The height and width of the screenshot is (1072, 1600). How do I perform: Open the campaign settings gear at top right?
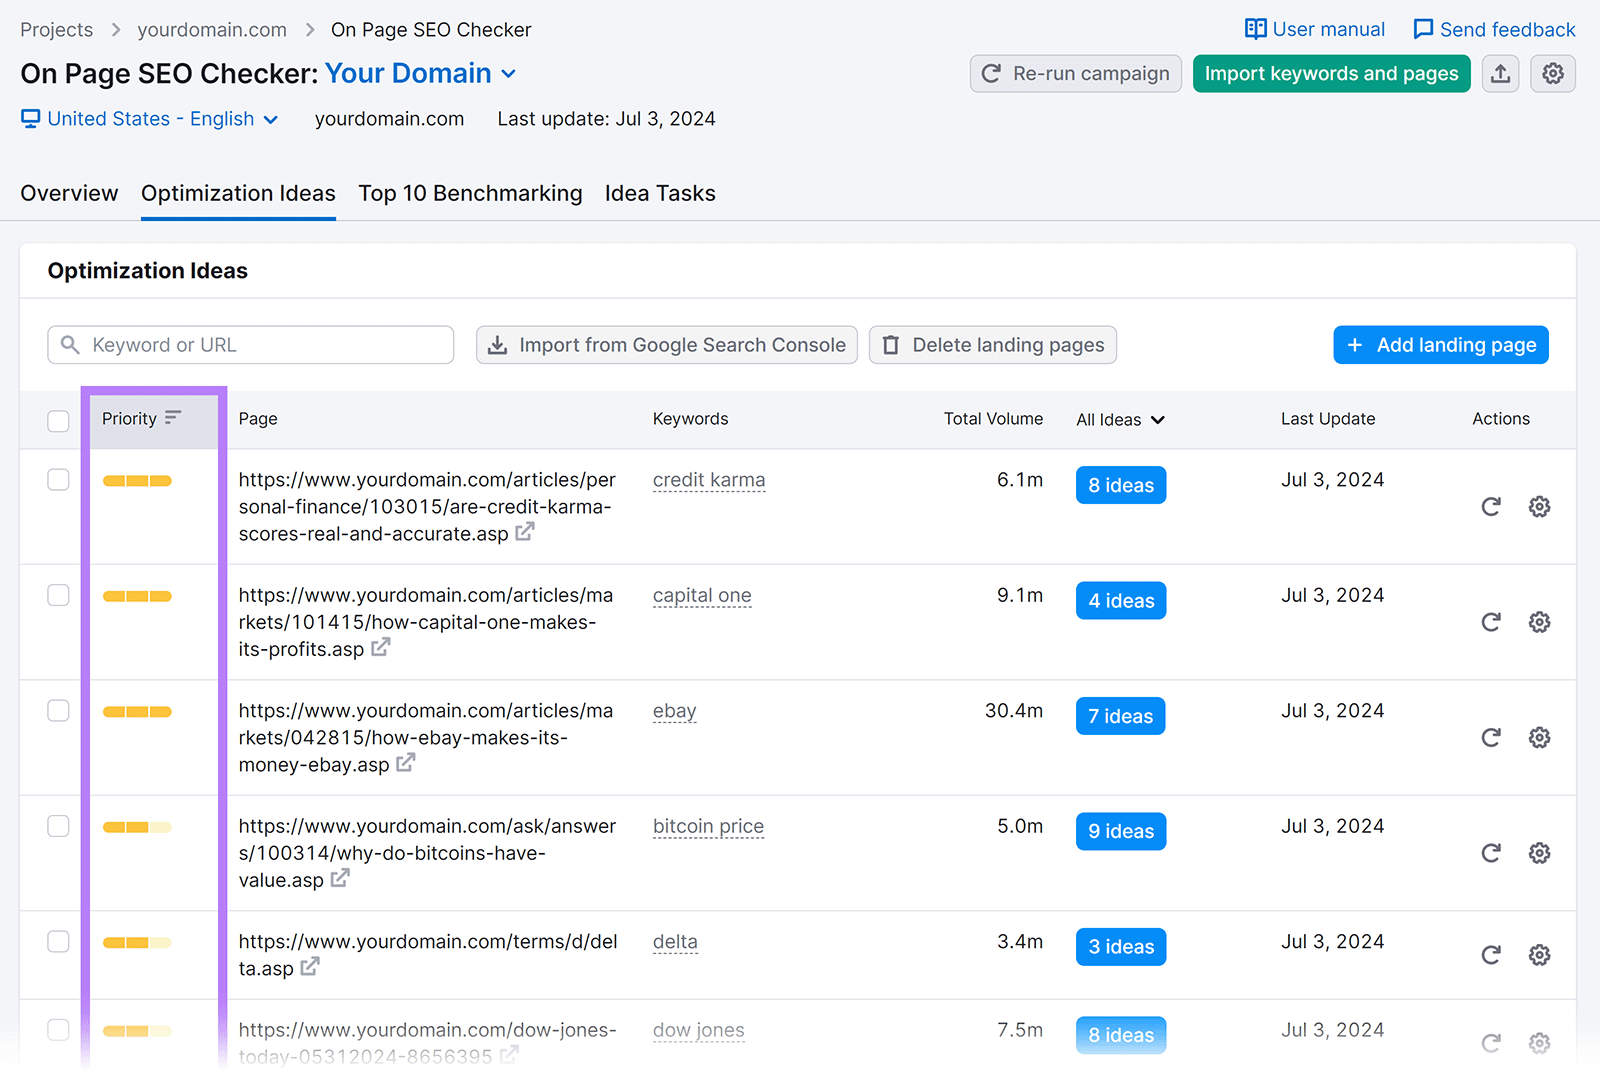tap(1552, 73)
